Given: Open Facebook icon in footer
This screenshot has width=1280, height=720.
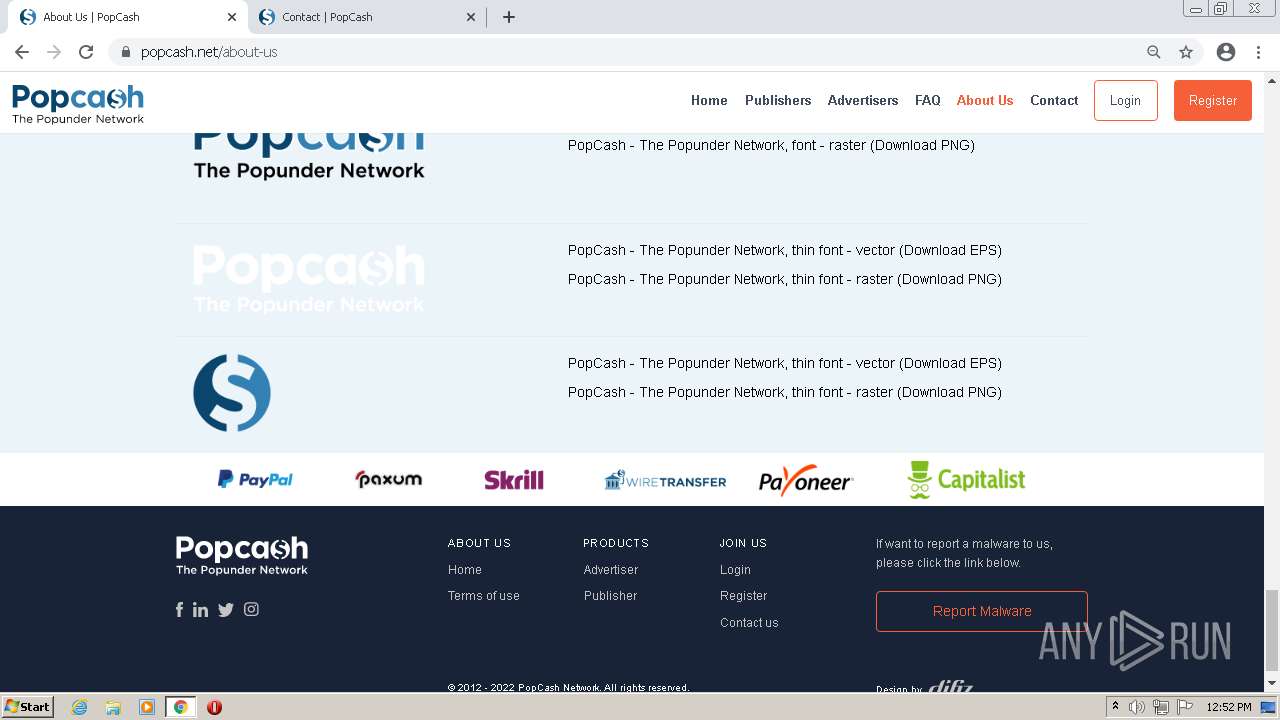Looking at the screenshot, I should click(180, 609).
